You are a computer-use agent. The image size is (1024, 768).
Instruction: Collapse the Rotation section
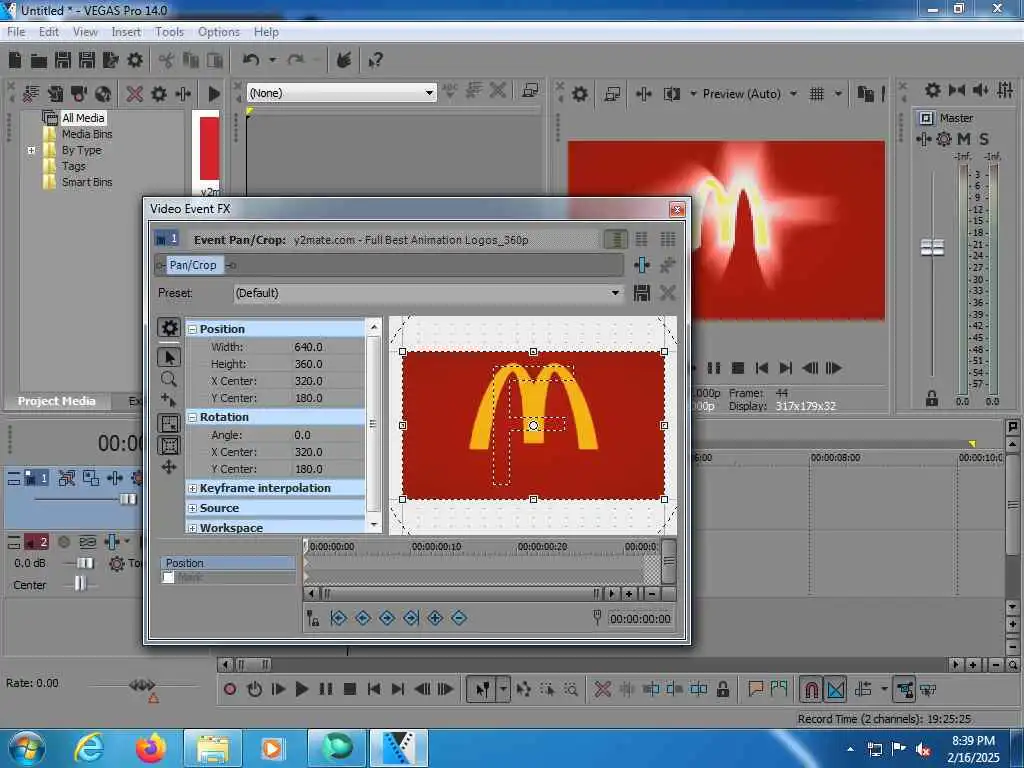coord(193,417)
